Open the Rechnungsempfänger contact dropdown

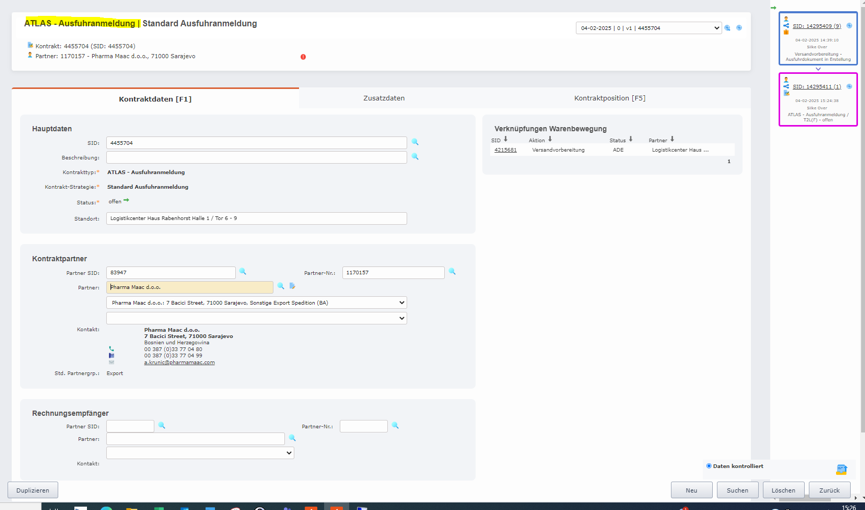200,453
